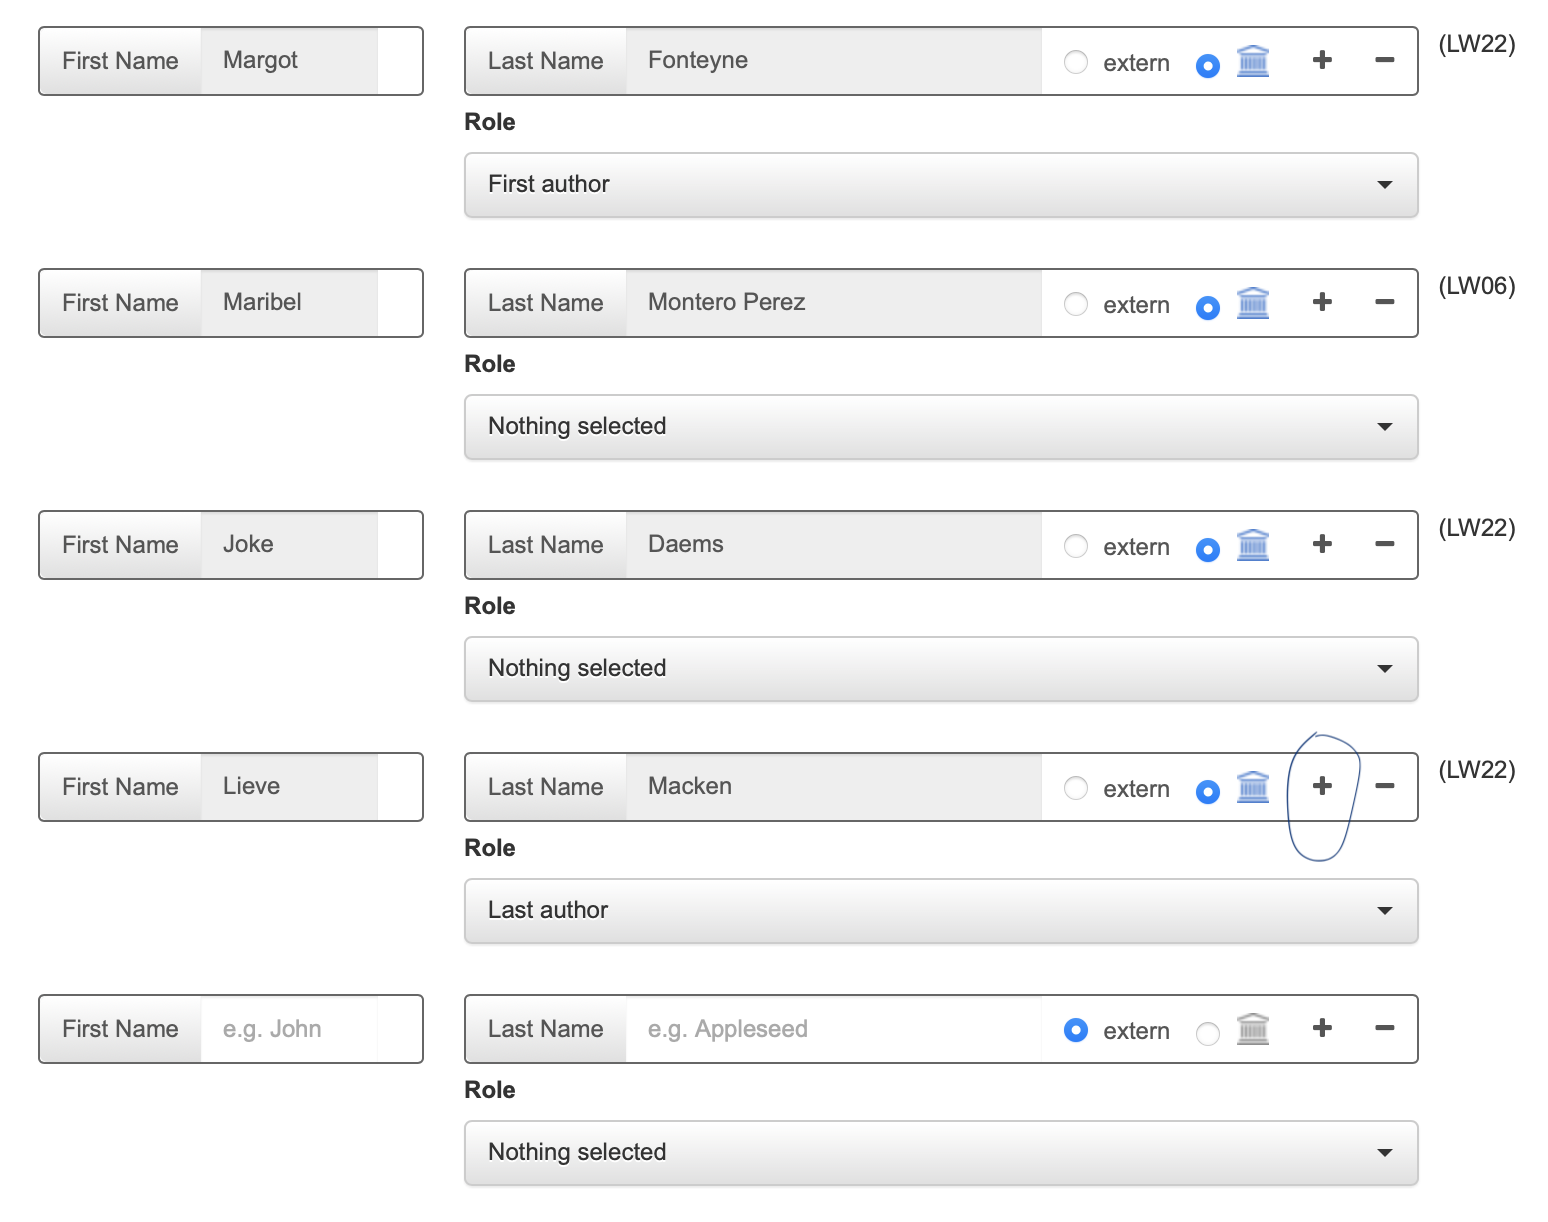Select the institution icon in the empty last row
Image resolution: width=1548 pixels, height=1222 pixels.
tap(1253, 1028)
